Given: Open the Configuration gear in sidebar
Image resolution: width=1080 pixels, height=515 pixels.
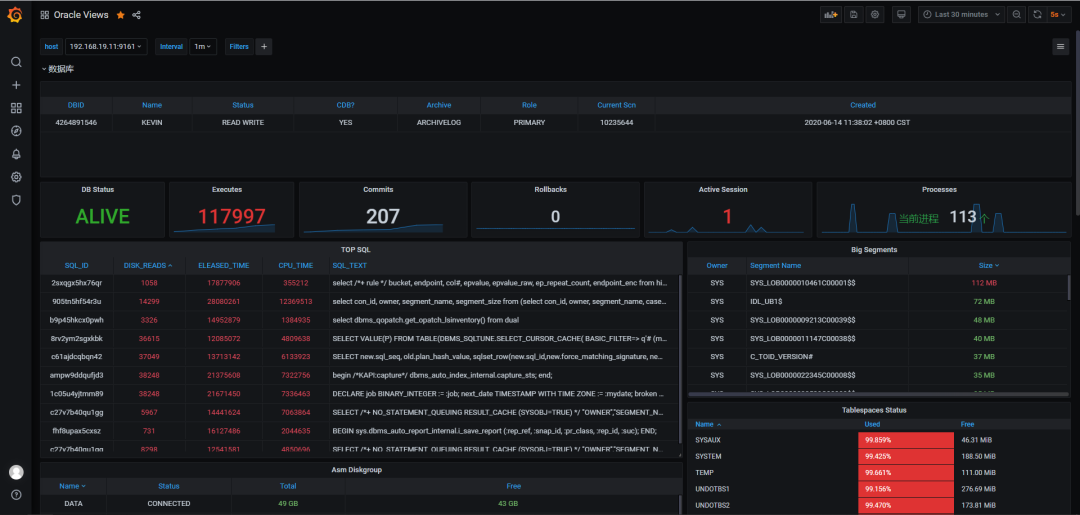Looking at the screenshot, I should point(16,177).
